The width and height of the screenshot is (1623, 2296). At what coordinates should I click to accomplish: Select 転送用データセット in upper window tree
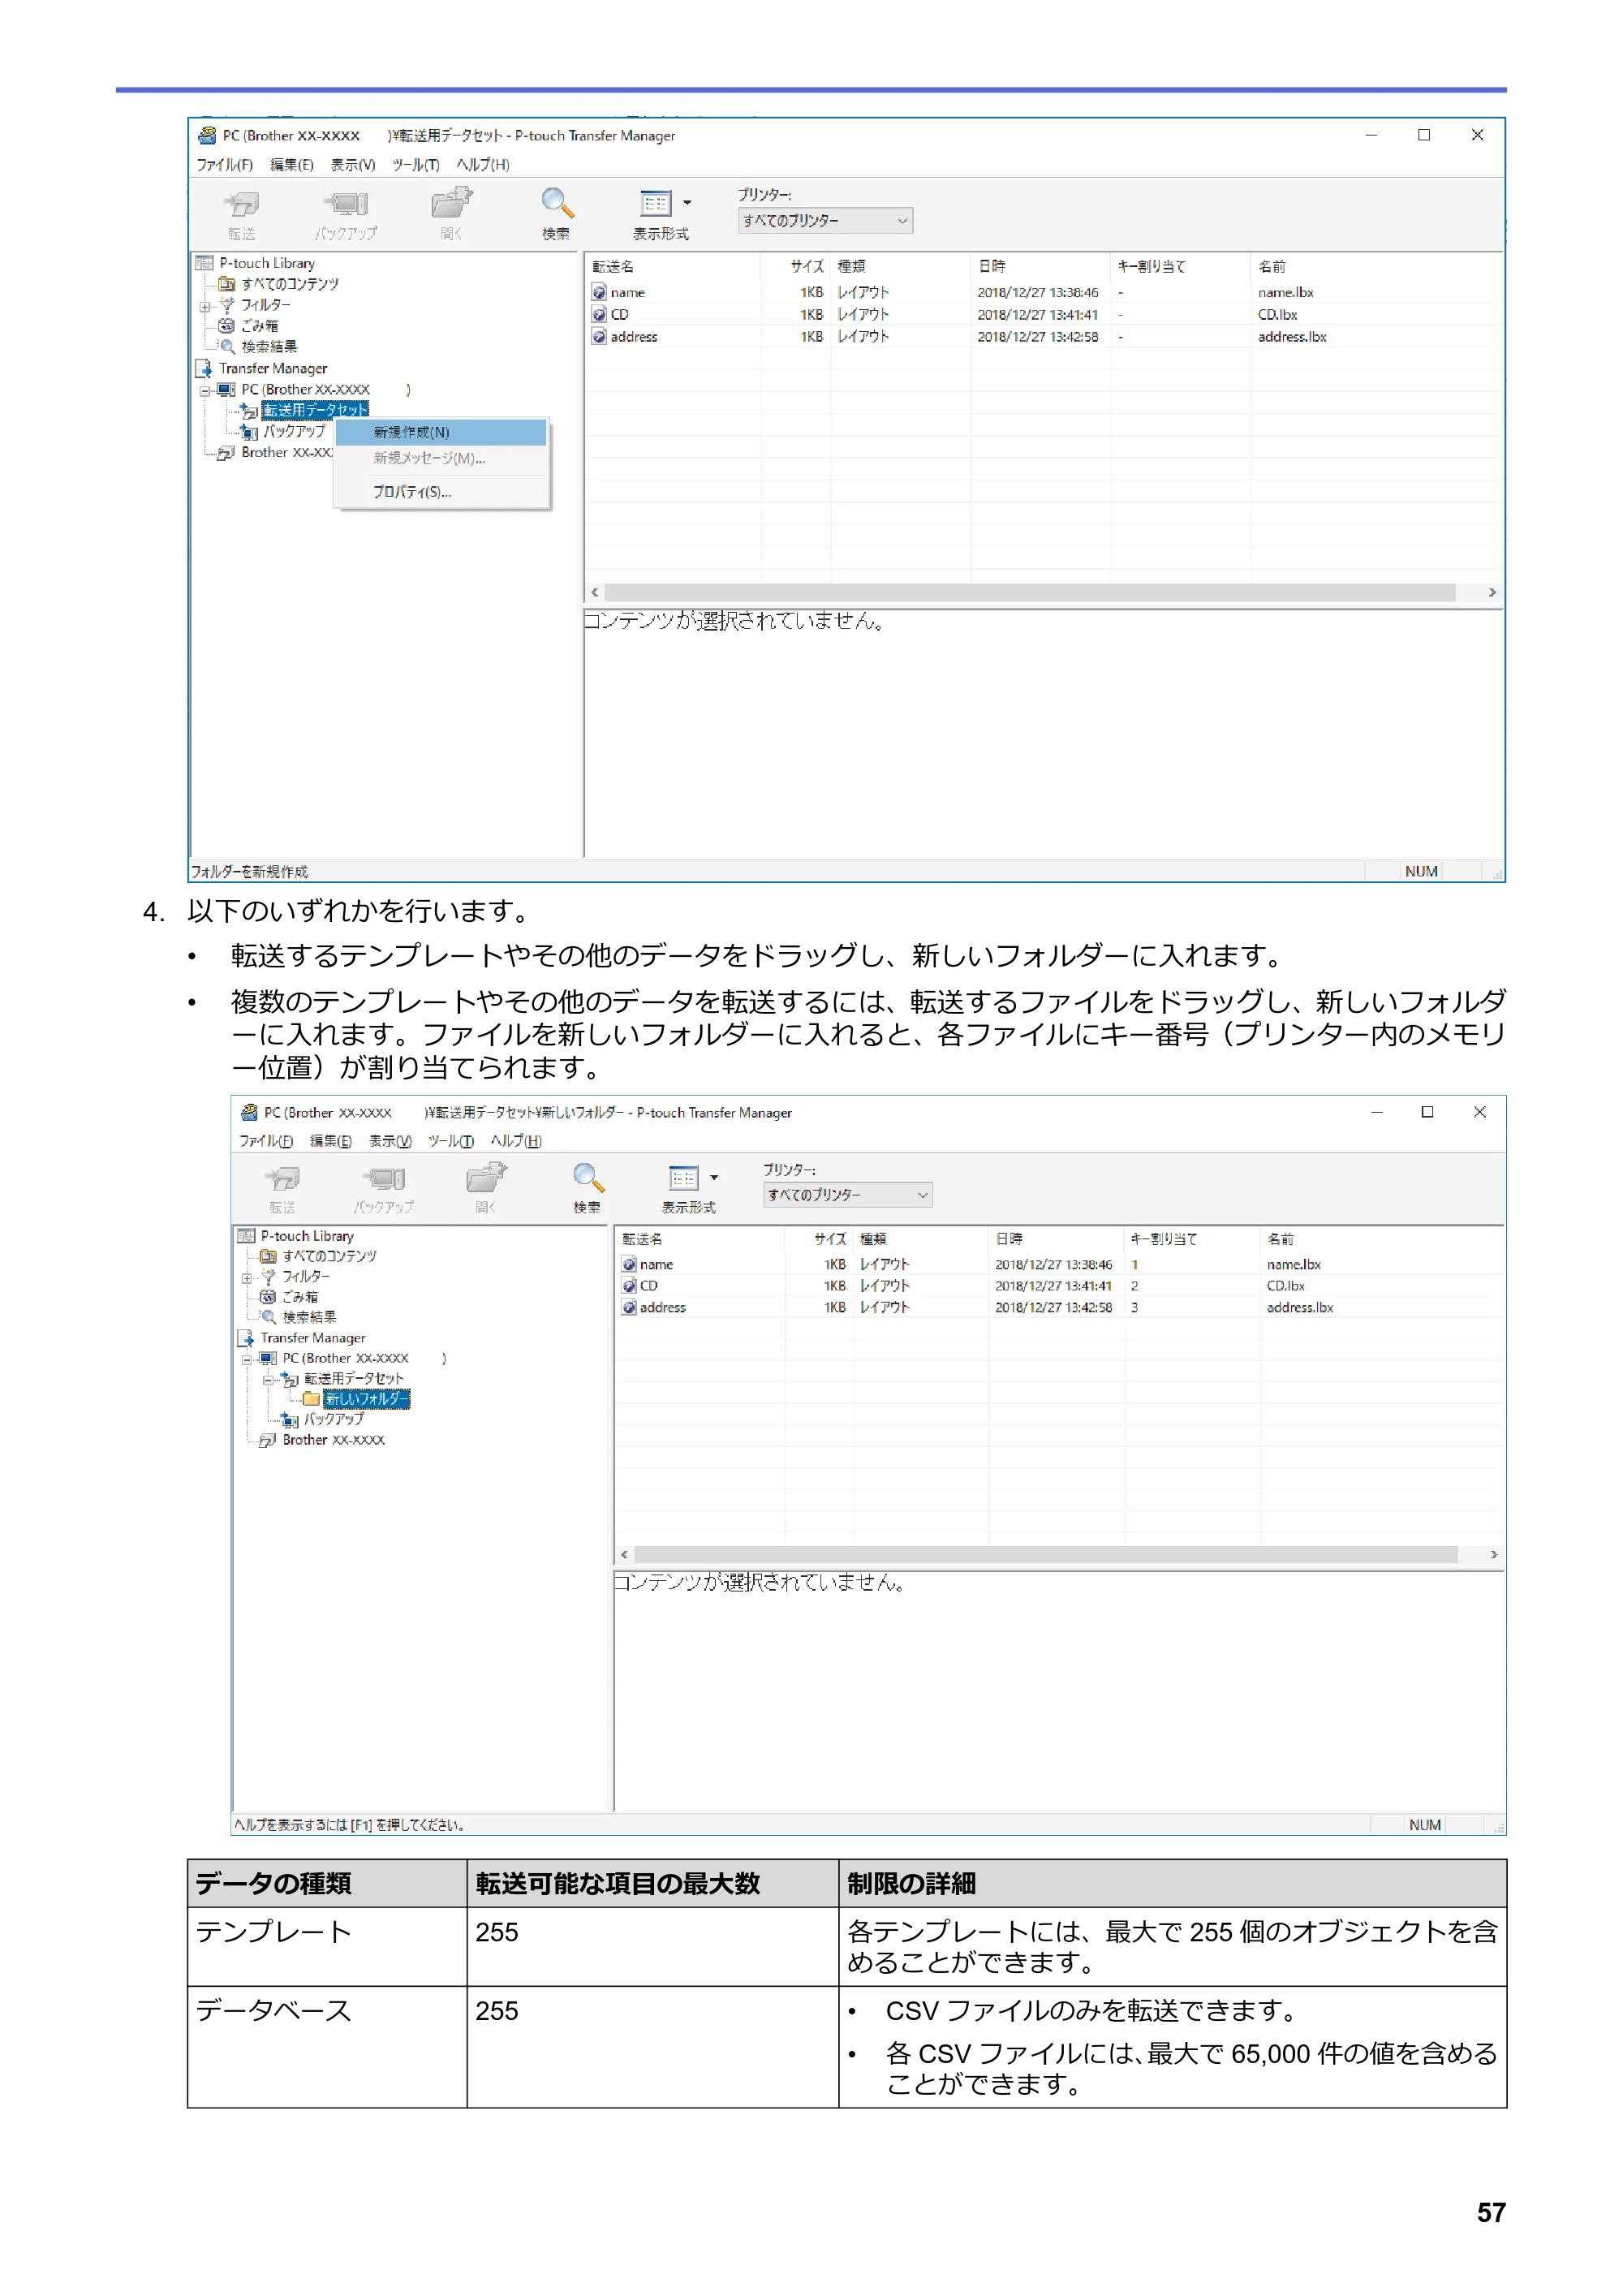(316, 410)
